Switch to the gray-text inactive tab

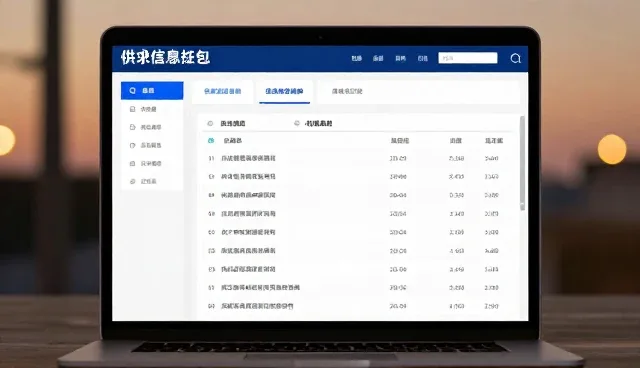point(347,91)
